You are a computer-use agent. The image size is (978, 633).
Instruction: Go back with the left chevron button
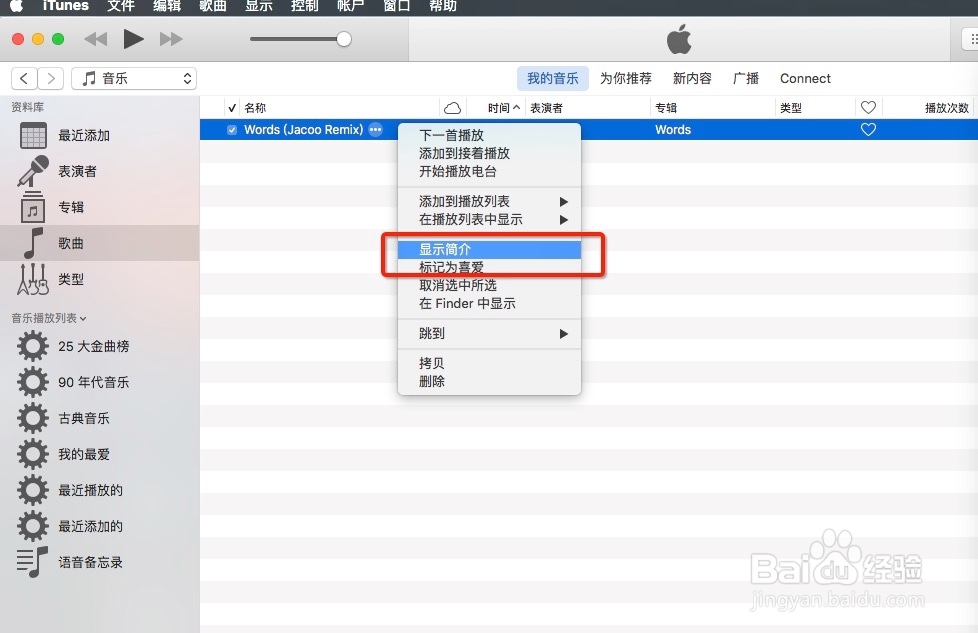coord(24,79)
